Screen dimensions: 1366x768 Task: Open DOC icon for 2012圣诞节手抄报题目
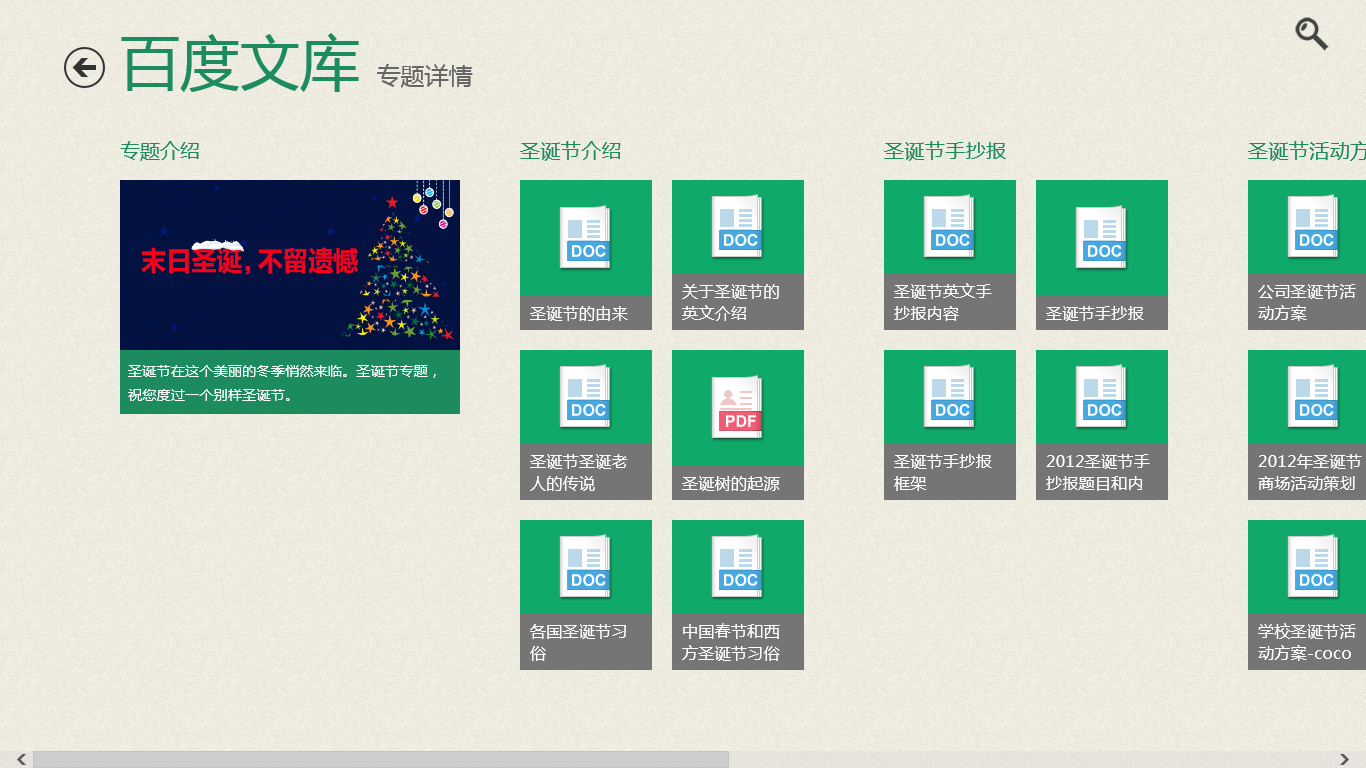(x=1101, y=397)
